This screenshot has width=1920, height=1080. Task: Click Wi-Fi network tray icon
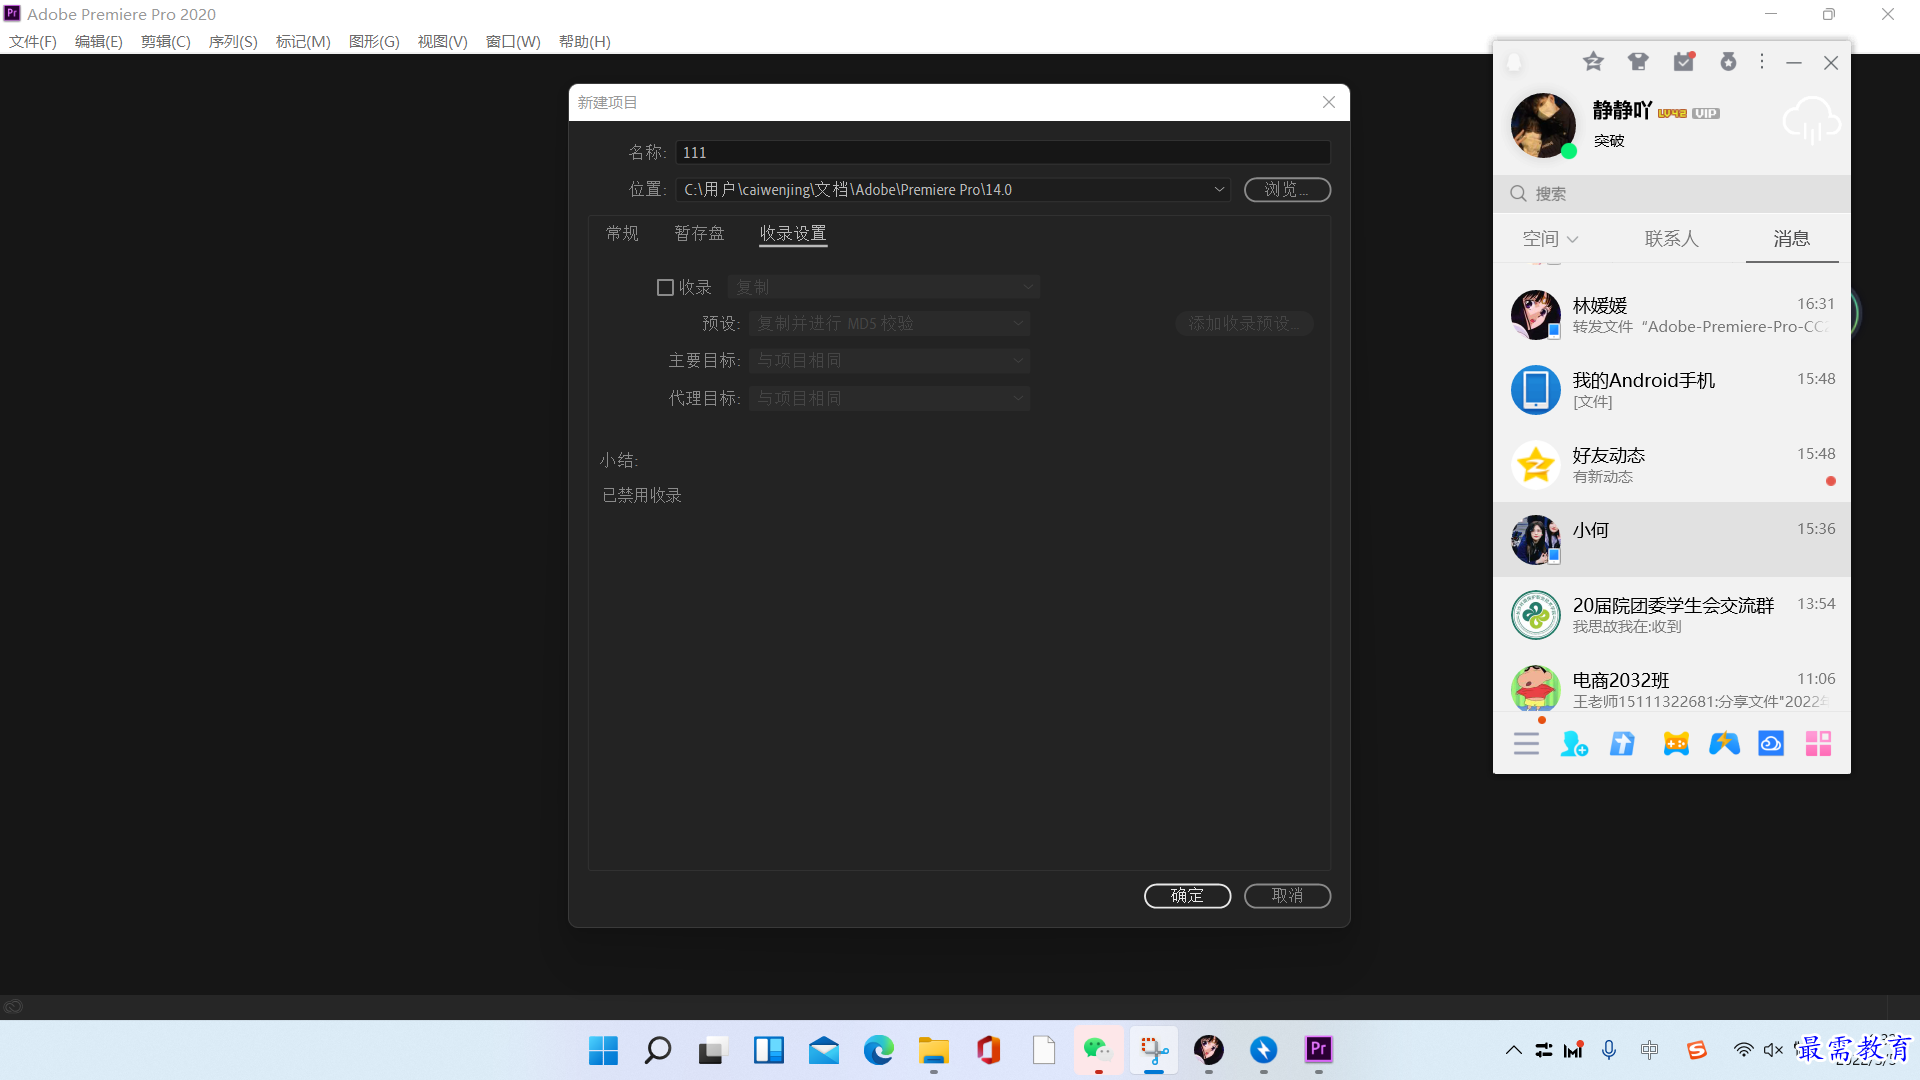(1743, 1050)
